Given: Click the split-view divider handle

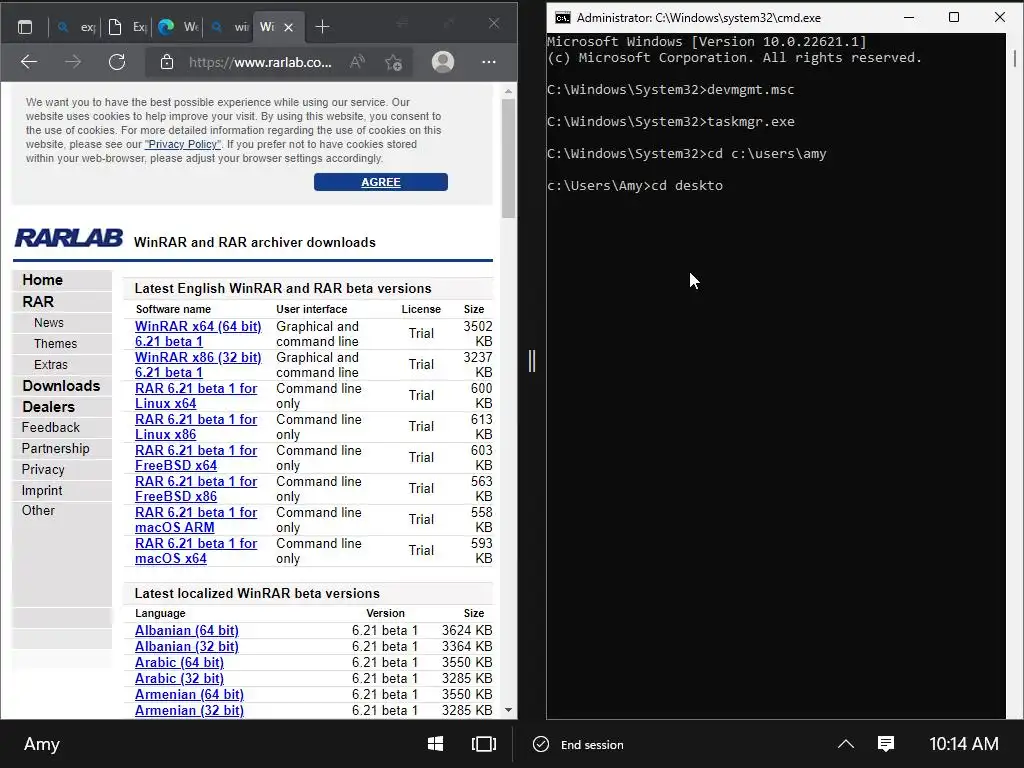Looking at the screenshot, I should (532, 360).
